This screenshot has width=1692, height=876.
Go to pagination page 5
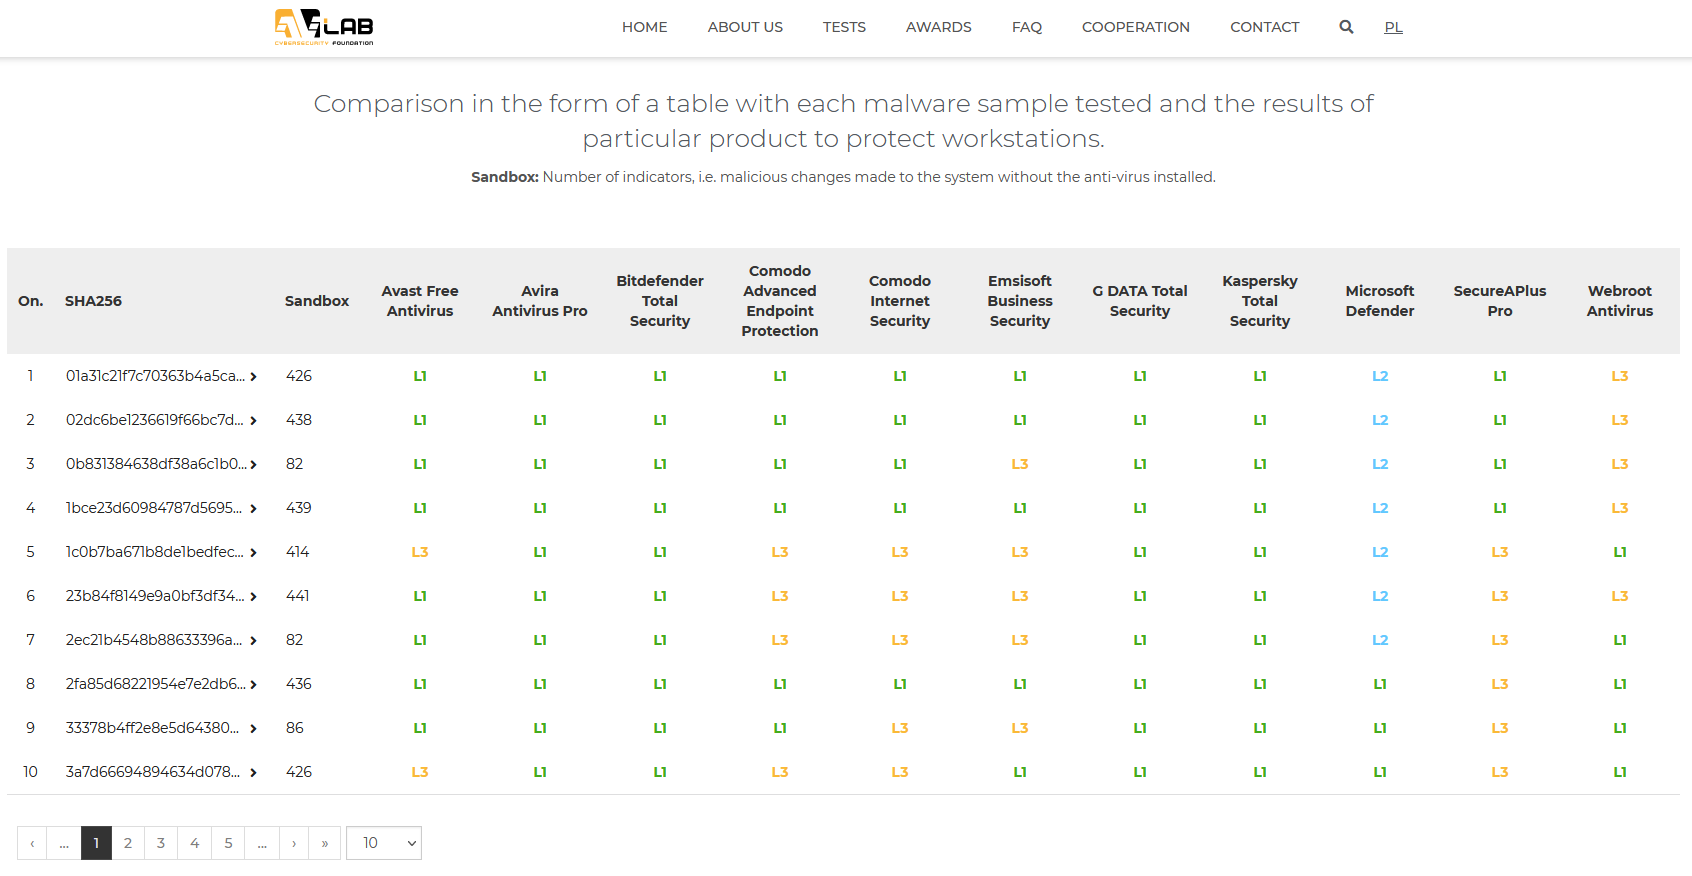[x=228, y=843]
